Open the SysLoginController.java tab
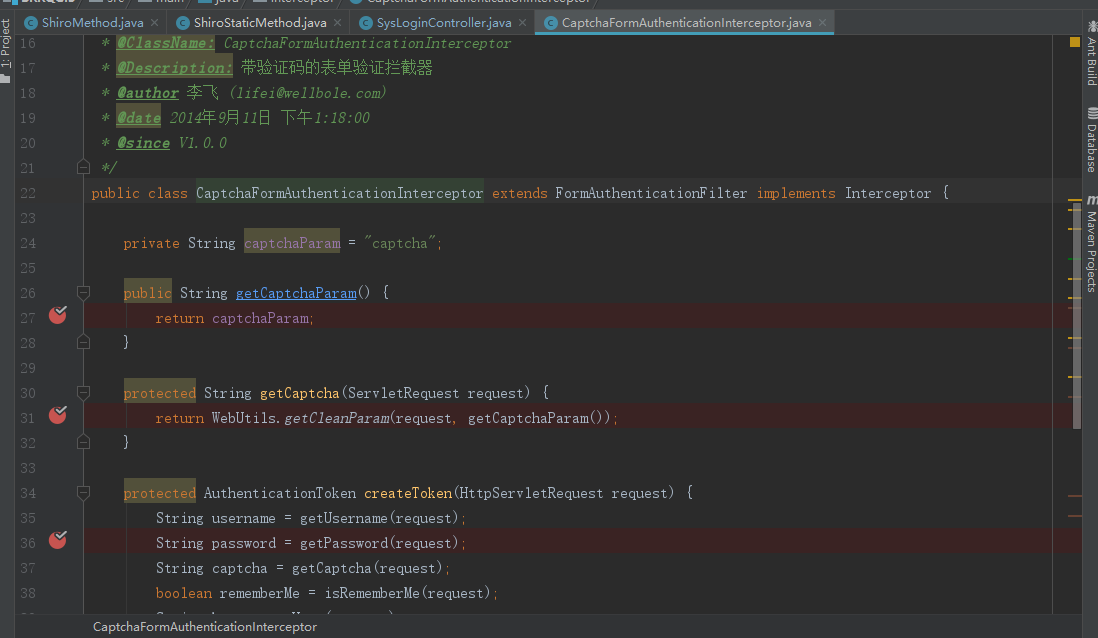This screenshot has width=1098, height=638. point(444,22)
